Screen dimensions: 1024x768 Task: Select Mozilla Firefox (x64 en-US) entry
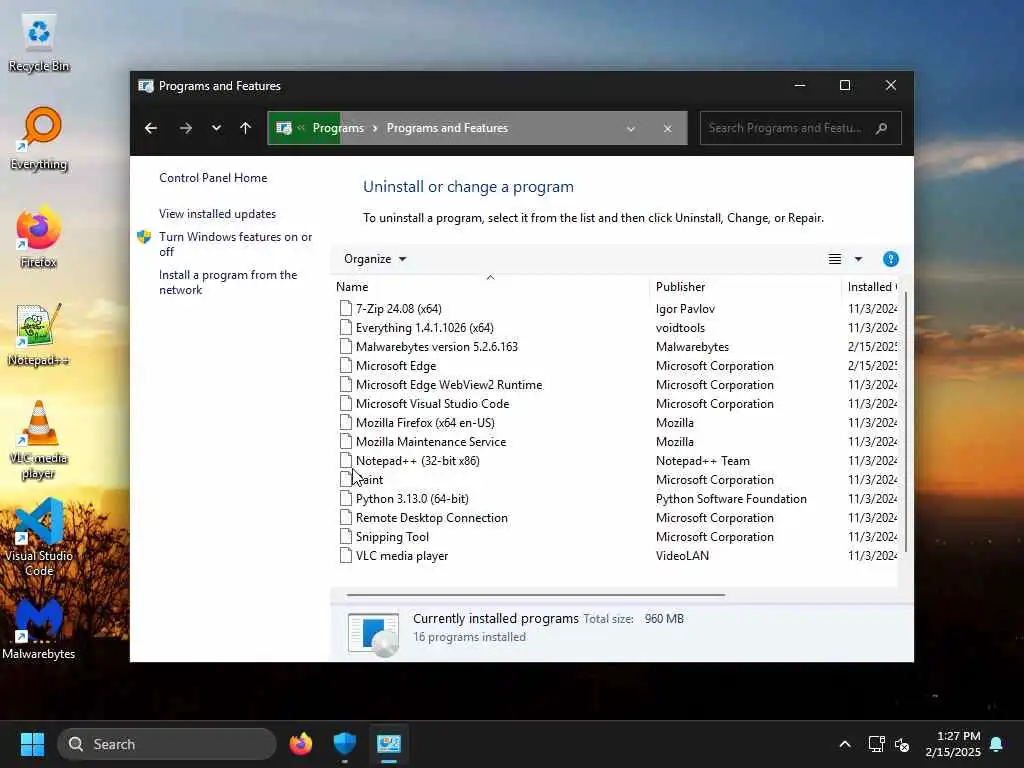click(617, 423)
